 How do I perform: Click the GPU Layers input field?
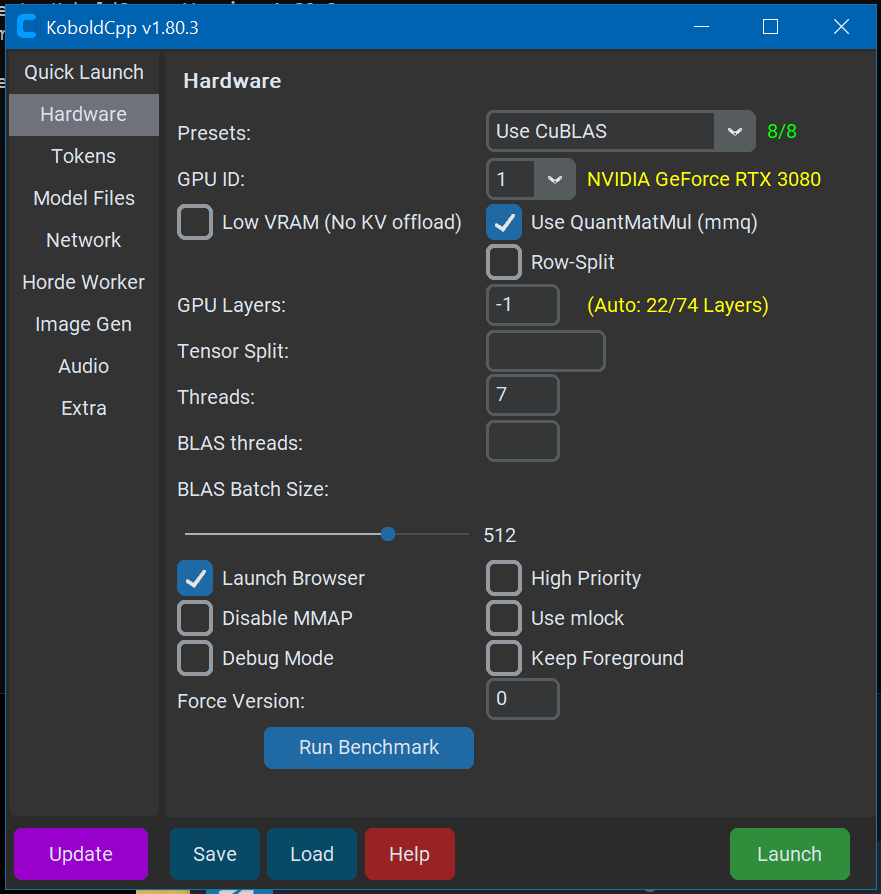pos(522,305)
